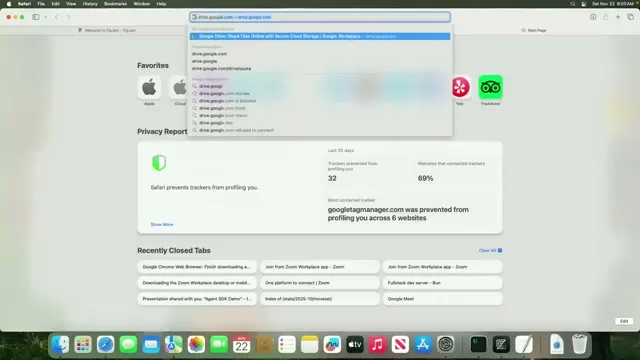The height and width of the screenshot is (360, 640).
Task: Click the Privacy Report shield icon
Action: coord(159,162)
